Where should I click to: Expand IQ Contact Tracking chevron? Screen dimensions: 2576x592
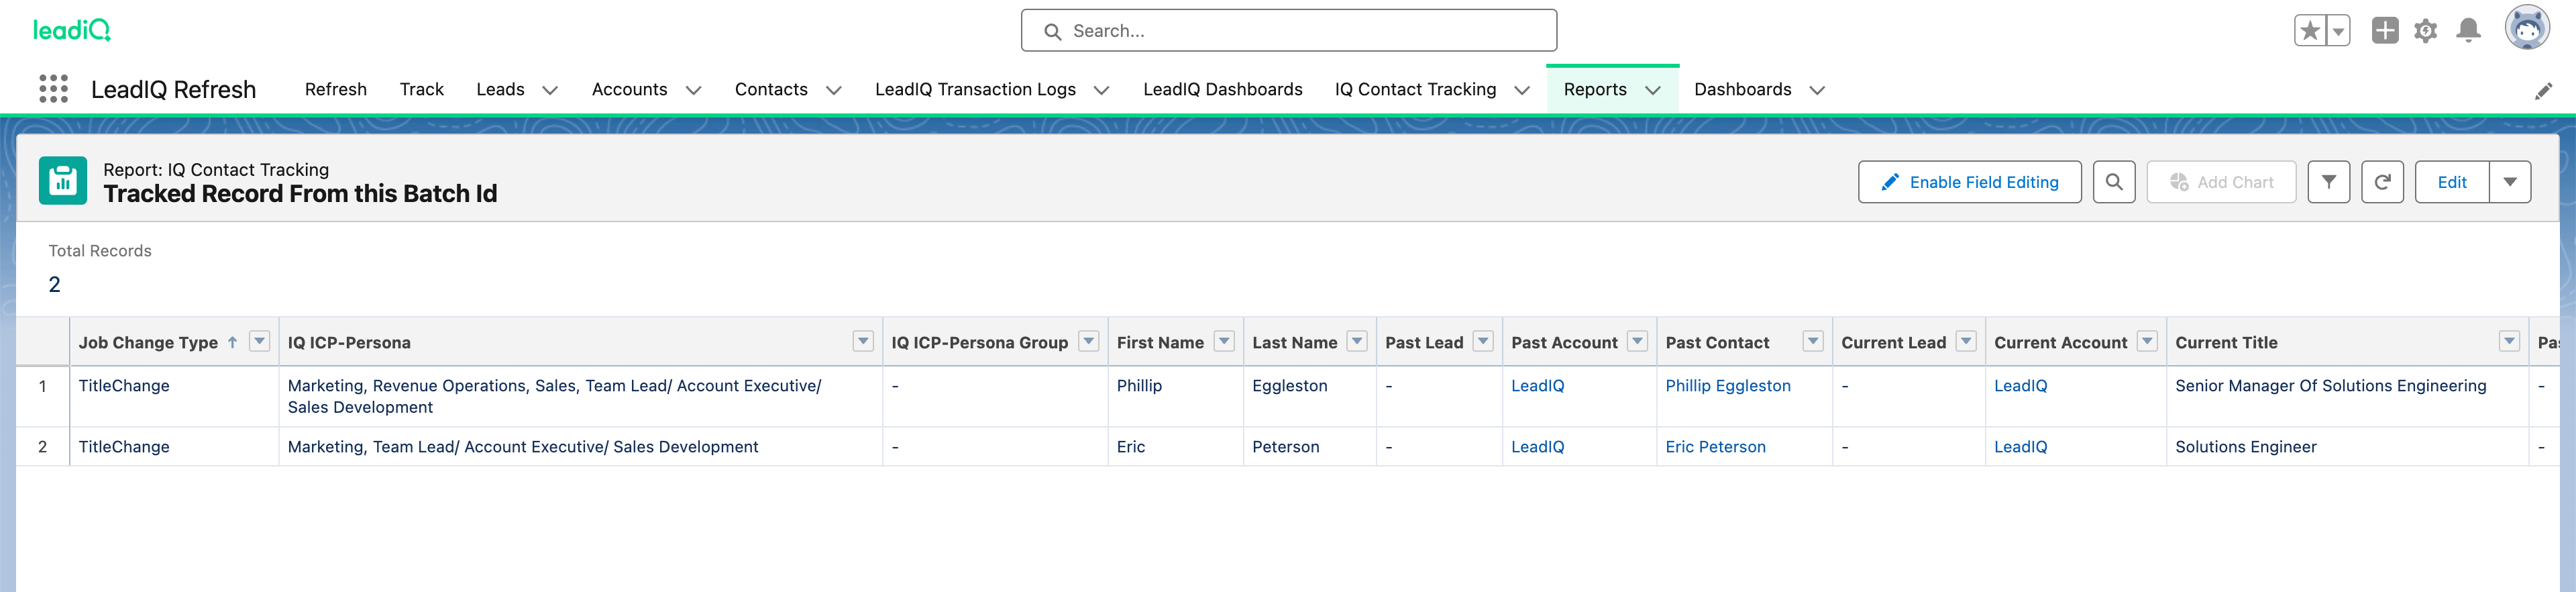[x=1522, y=91]
